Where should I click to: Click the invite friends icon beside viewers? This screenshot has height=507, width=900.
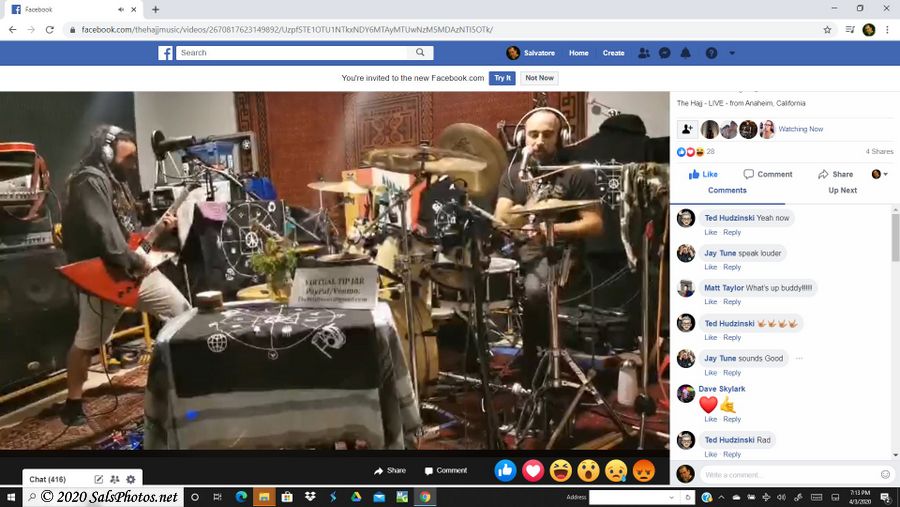pyautogui.click(x=687, y=129)
